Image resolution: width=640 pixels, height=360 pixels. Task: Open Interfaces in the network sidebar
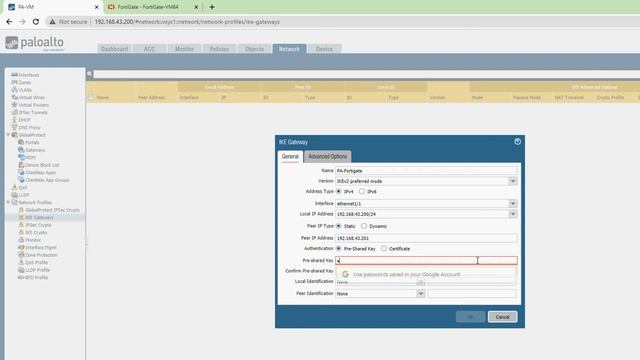29,75
